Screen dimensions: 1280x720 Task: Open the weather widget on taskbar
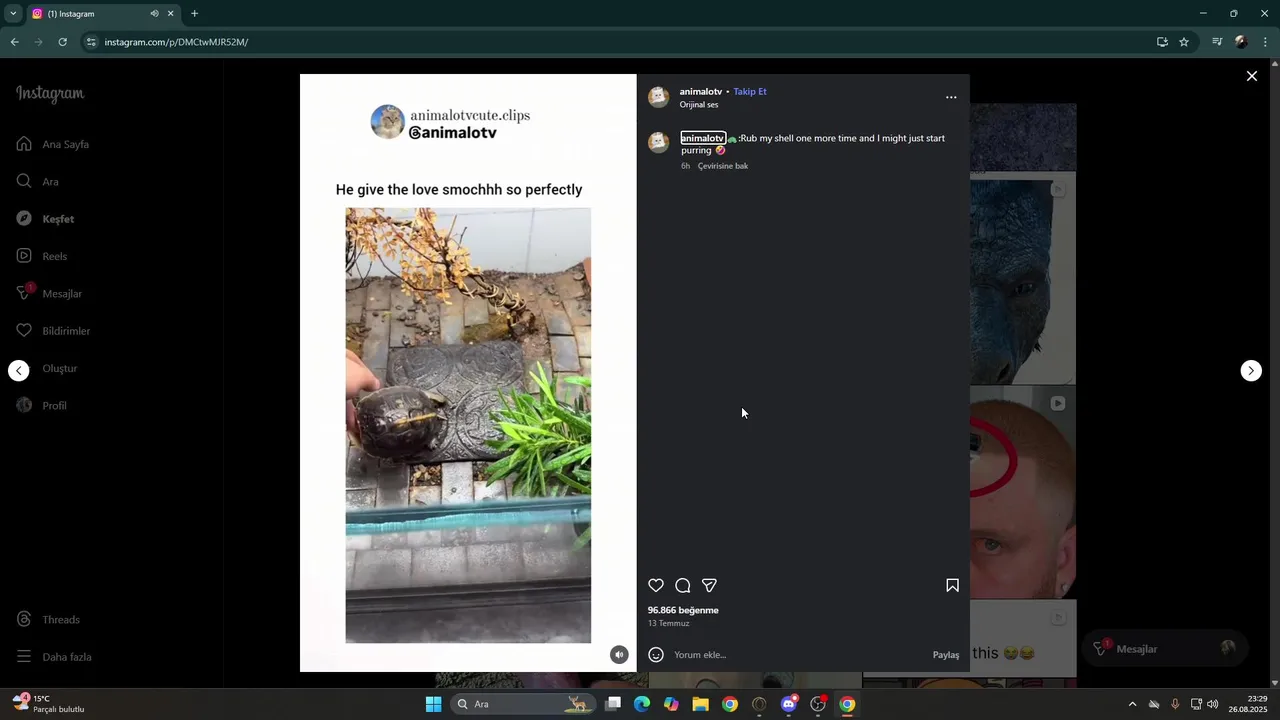coord(47,704)
